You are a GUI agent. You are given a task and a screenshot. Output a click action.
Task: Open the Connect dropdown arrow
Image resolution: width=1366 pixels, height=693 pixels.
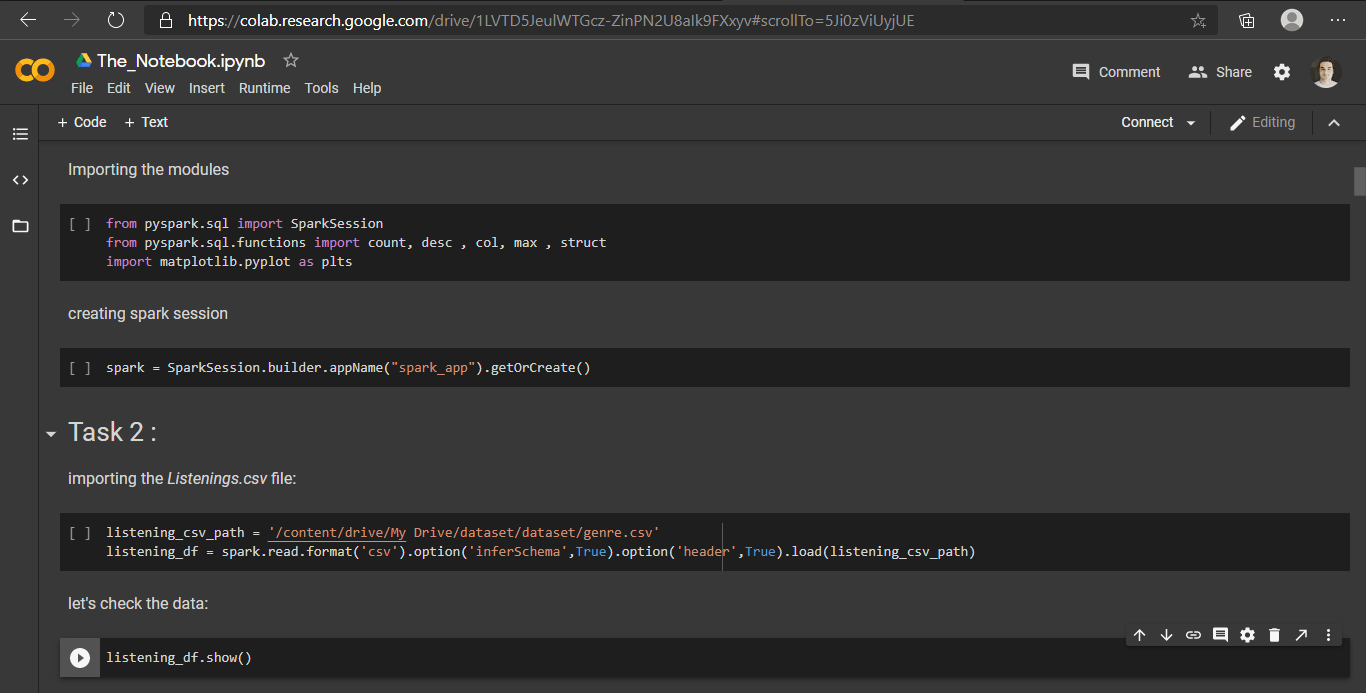[1190, 122]
